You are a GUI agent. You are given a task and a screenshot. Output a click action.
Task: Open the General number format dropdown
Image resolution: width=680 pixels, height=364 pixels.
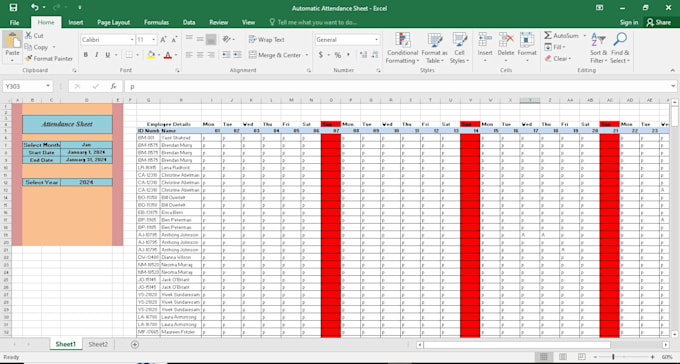tap(376, 39)
